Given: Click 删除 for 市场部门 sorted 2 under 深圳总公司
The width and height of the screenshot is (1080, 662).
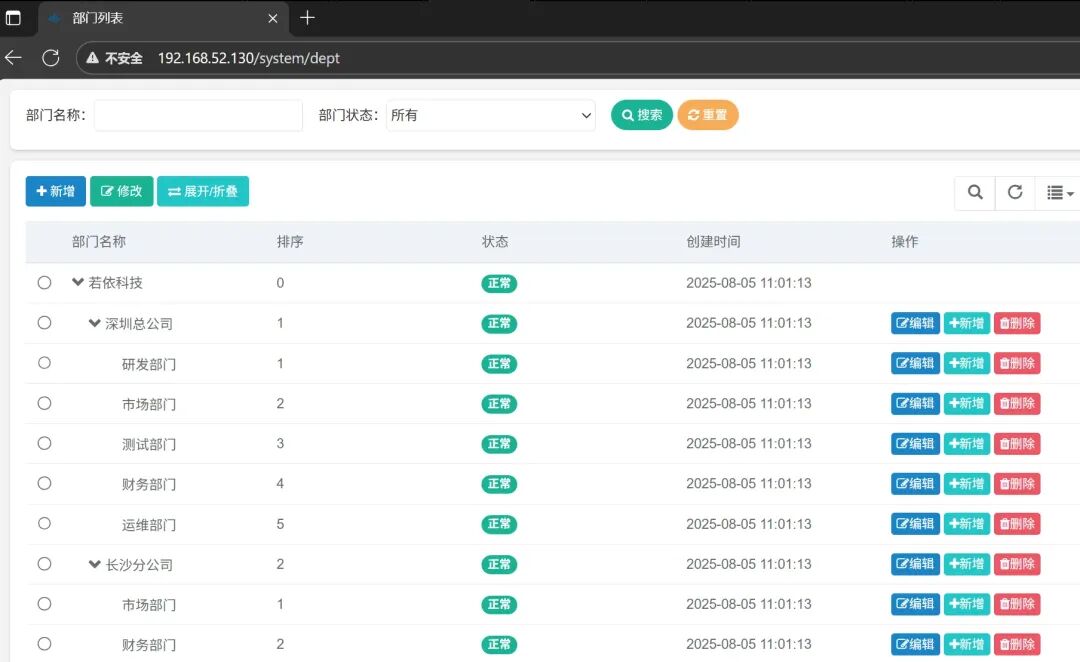Looking at the screenshot, I should click(1017, 403).
